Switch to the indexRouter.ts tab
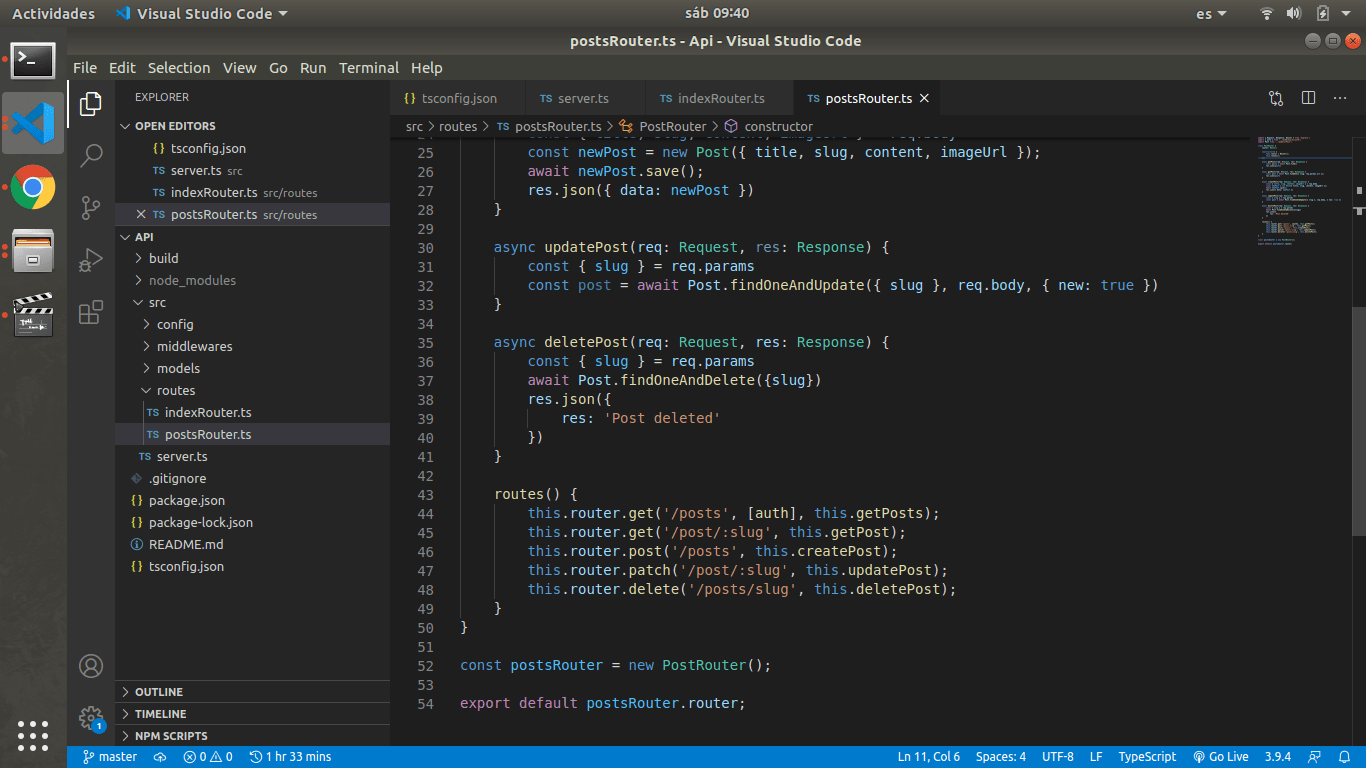The height and width of the screenshot is (768, 1366). pyautogui.click(x=720, y=98)
